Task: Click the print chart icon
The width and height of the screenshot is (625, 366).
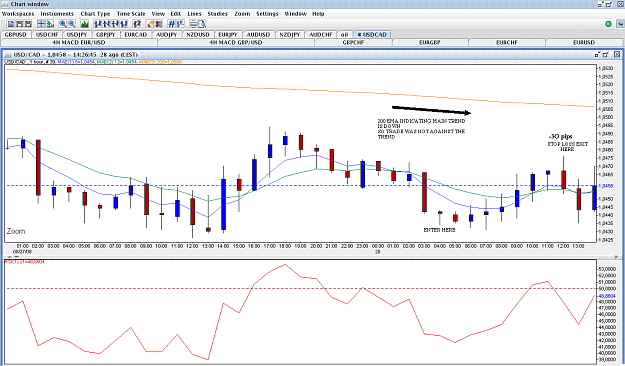Action: click(x=193, y=24)
